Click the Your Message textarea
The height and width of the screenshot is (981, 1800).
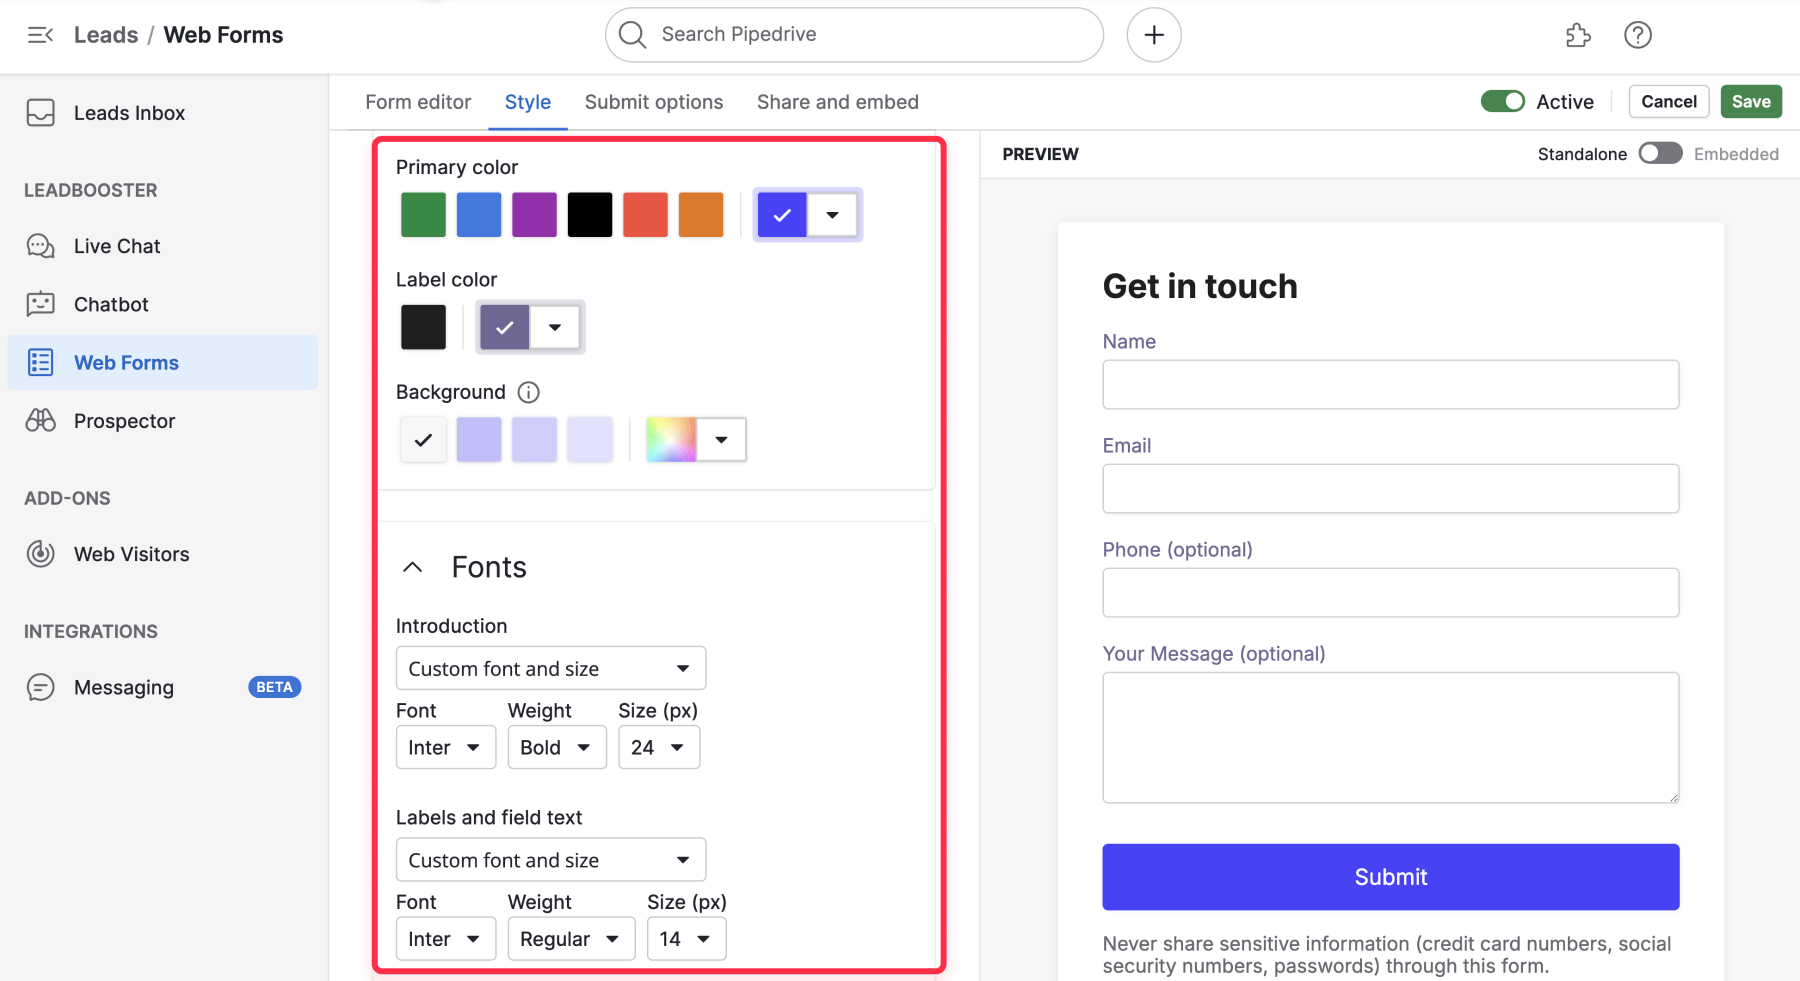[x=1391, y=737]
